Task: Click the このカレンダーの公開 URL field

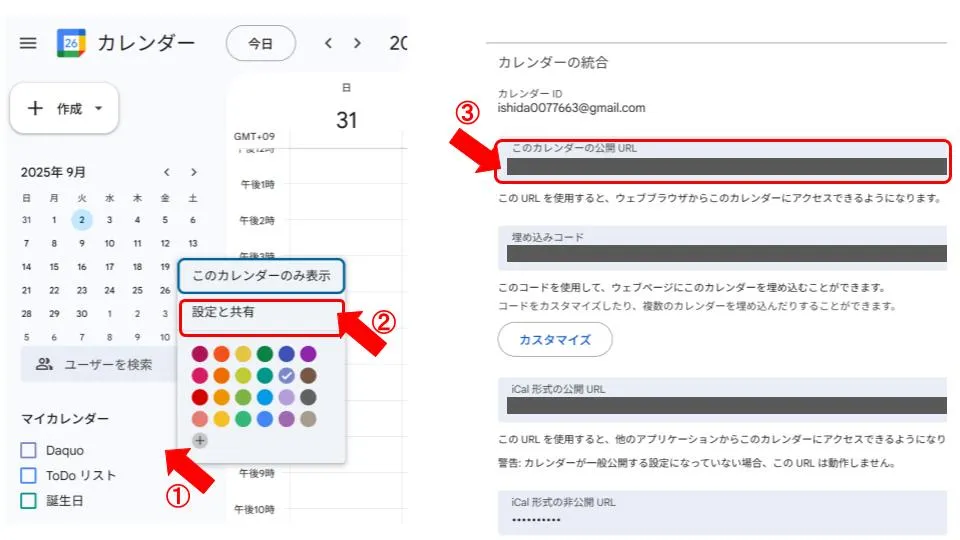Action: [721, 161]
